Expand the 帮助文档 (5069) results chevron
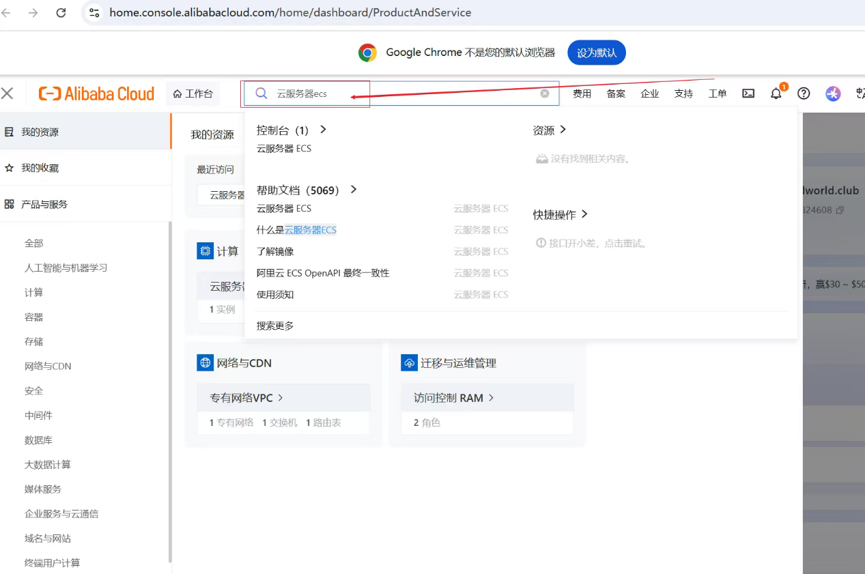Viewport: 865px width, 574px height. pyautogui.click(x=354, y=189)
